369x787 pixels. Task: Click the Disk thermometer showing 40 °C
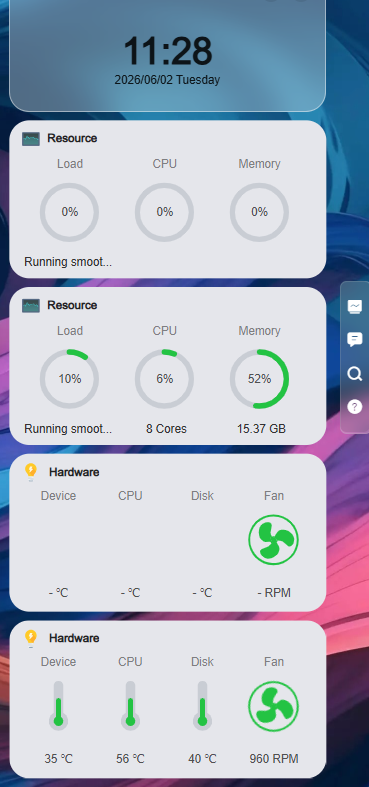point(202,705)
